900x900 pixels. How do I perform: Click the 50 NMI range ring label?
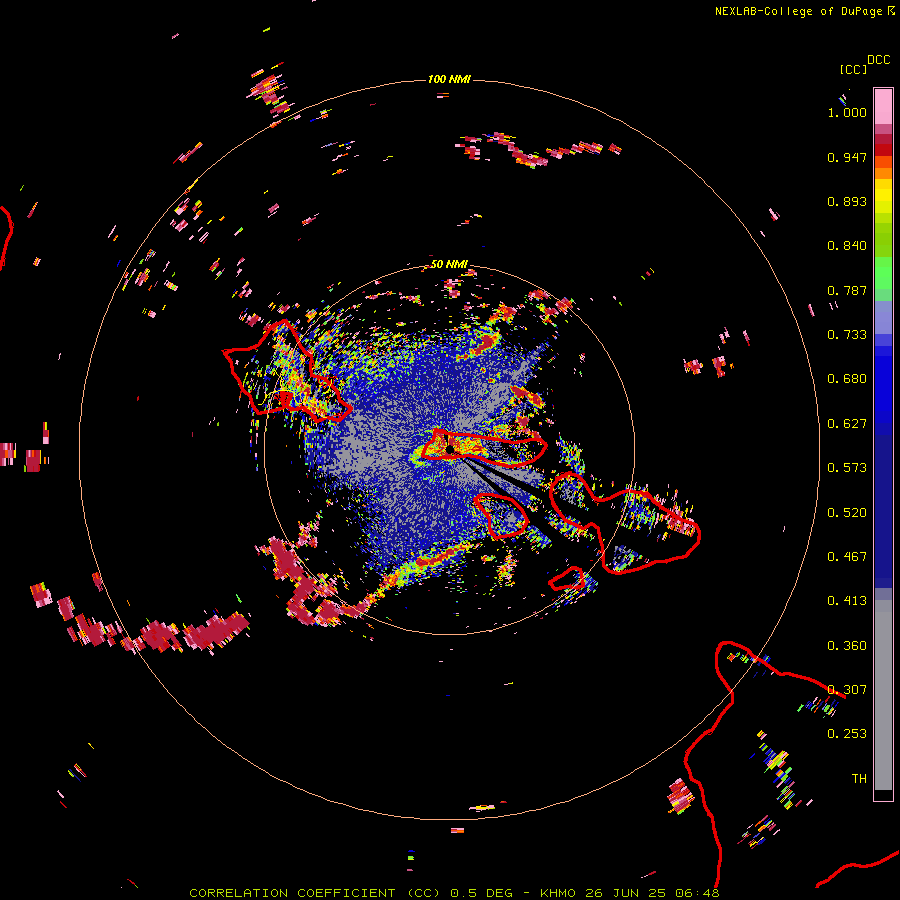449,264
